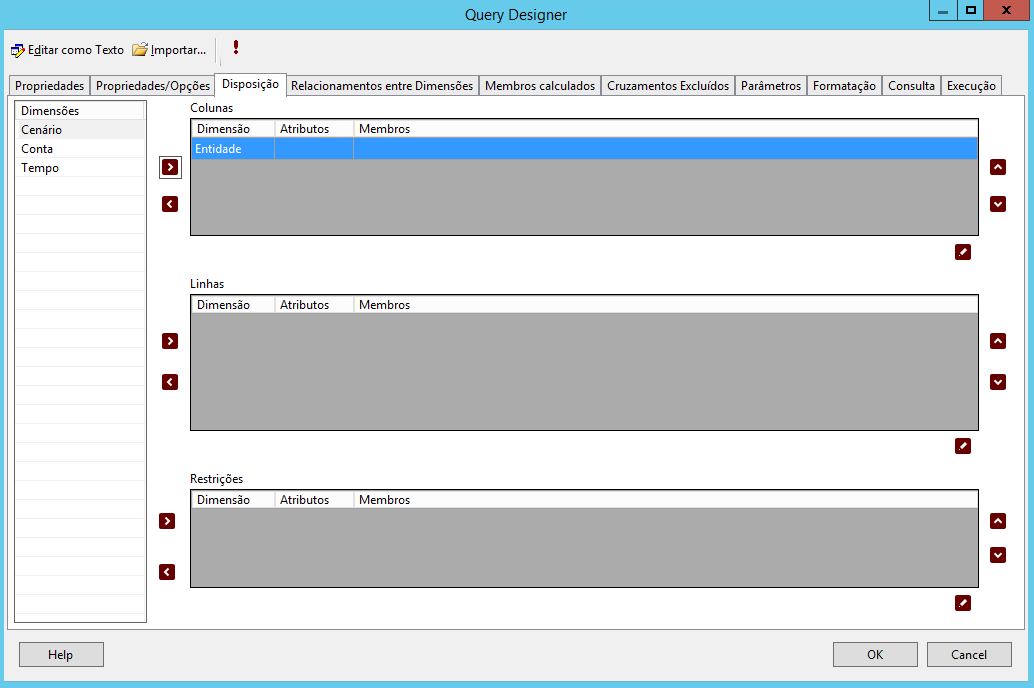Remove dimension from Restrições with left arrow

pyautogui.click(x=167, y=572)
